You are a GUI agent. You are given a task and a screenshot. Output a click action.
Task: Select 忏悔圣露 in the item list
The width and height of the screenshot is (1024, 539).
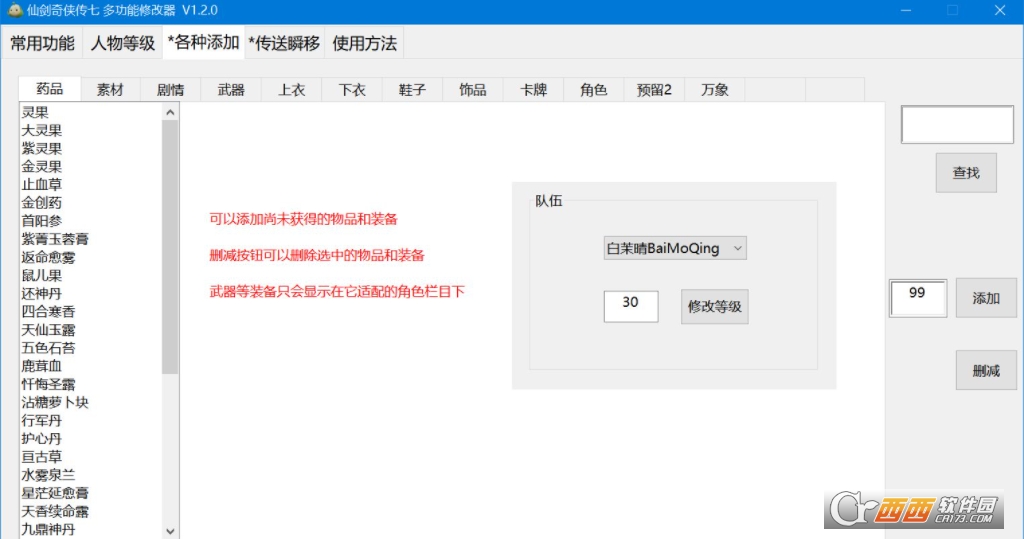coord(48,384)
